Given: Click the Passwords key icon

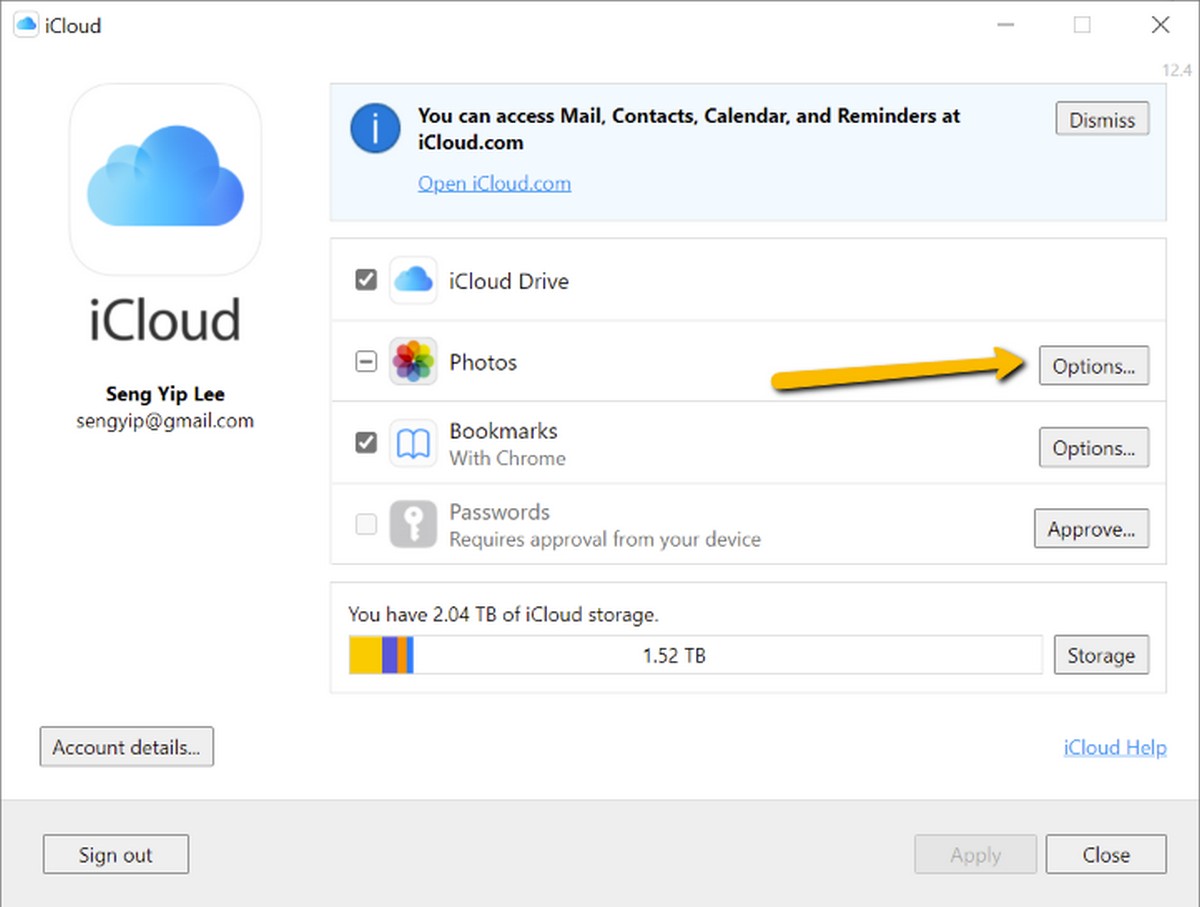Looking at the screenshot, I should 413,524.
